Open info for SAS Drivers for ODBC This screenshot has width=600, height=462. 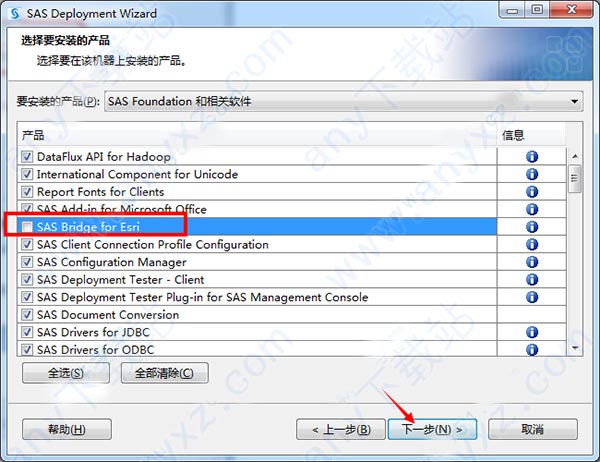click(532, 349)
